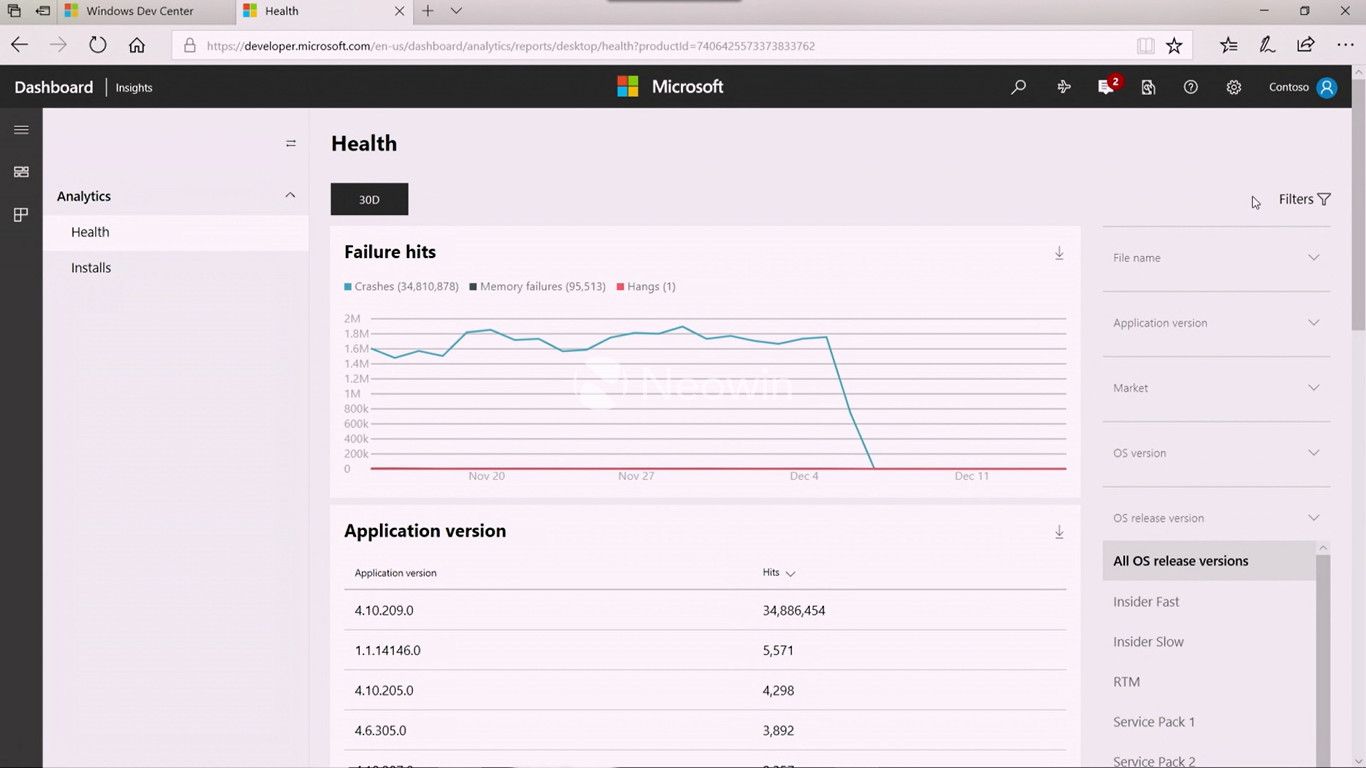Open the hamburger menu in the left rail
The height and width of the screenshot is (768, 1366).
point(21,129)
